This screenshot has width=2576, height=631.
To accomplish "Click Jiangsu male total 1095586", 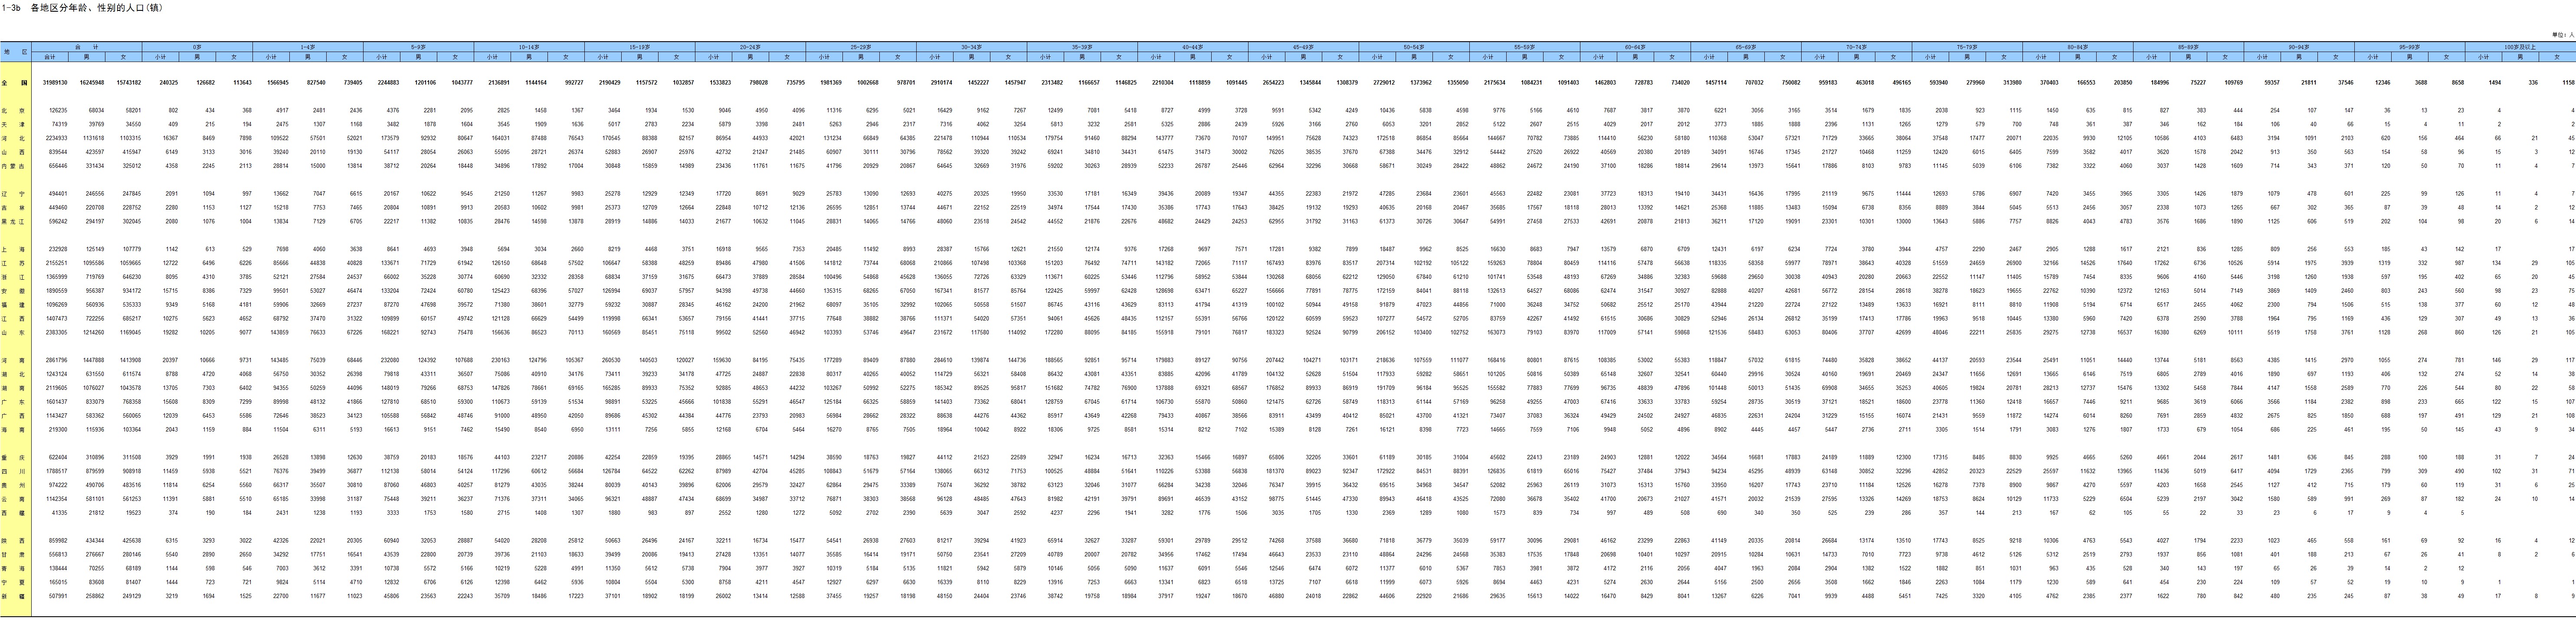I will [94, 262].
